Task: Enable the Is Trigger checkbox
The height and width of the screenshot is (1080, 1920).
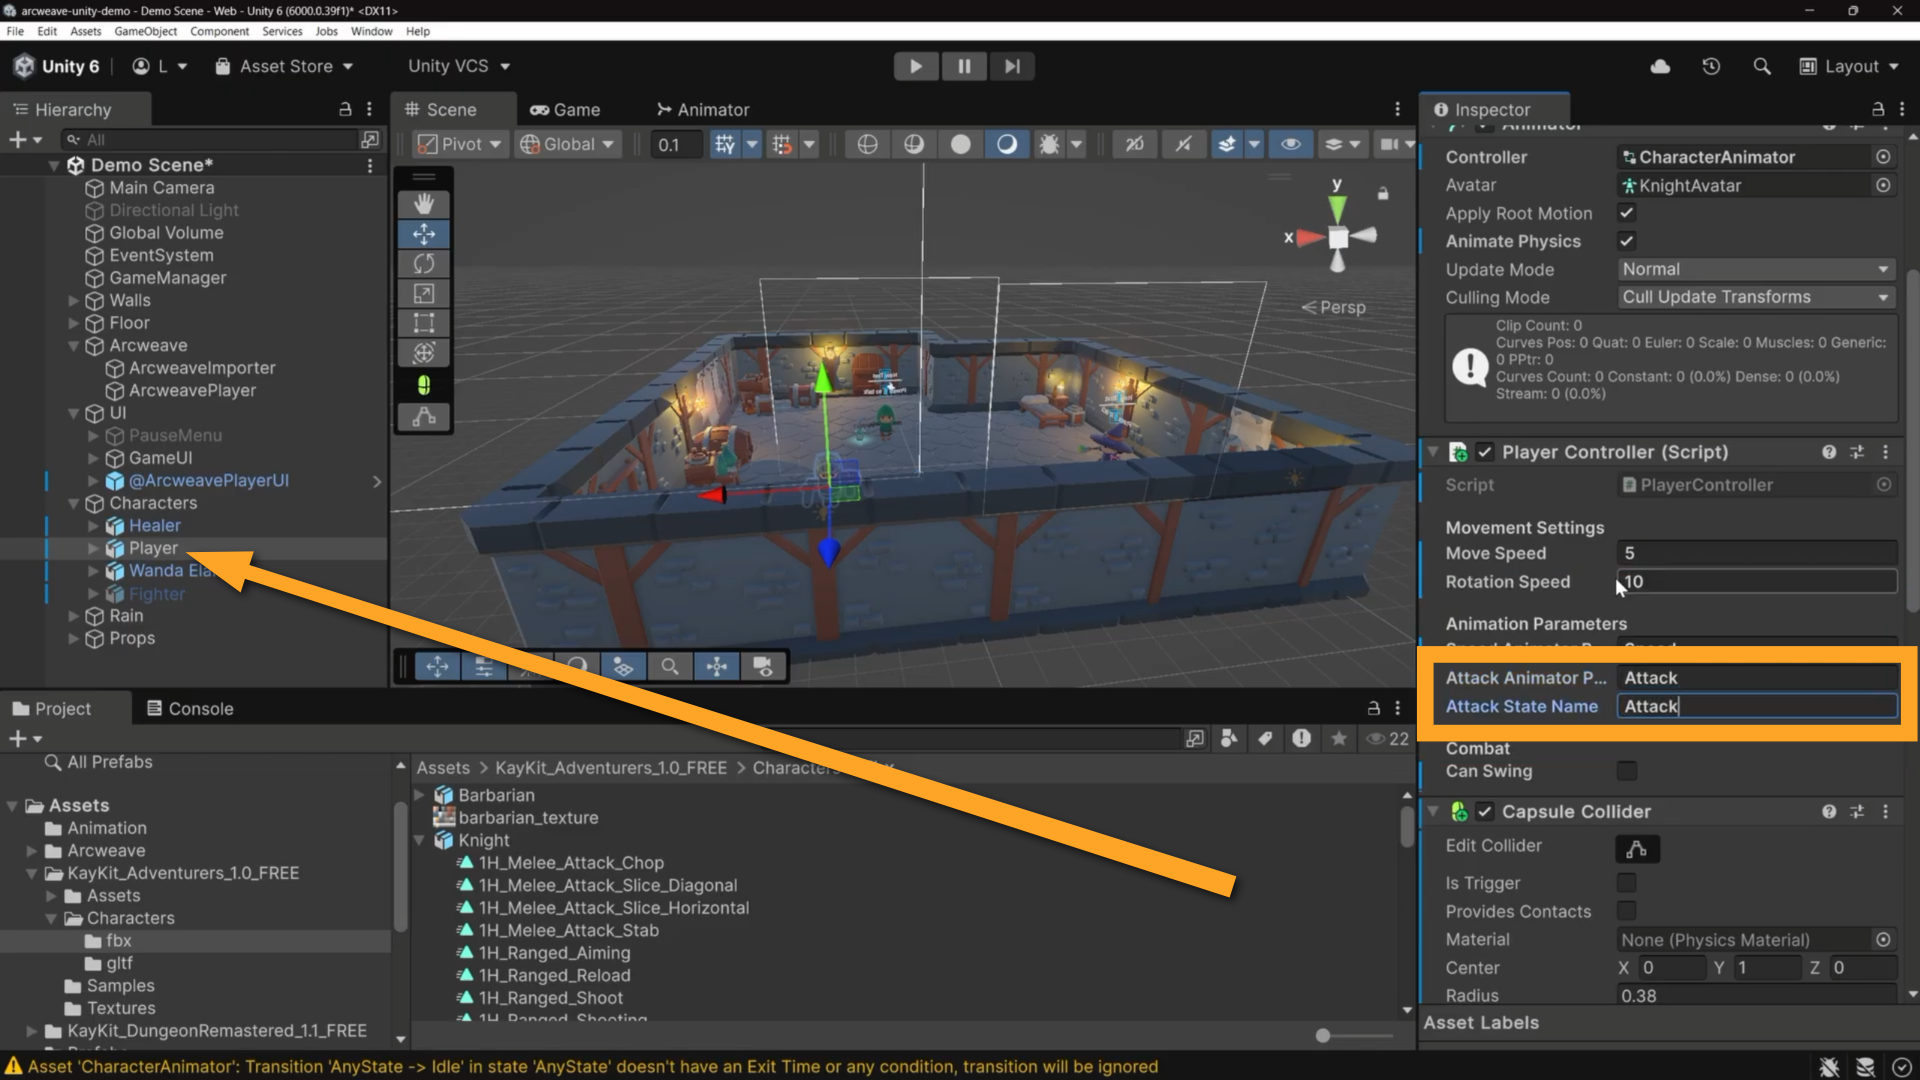Action: click(1627, 883)
